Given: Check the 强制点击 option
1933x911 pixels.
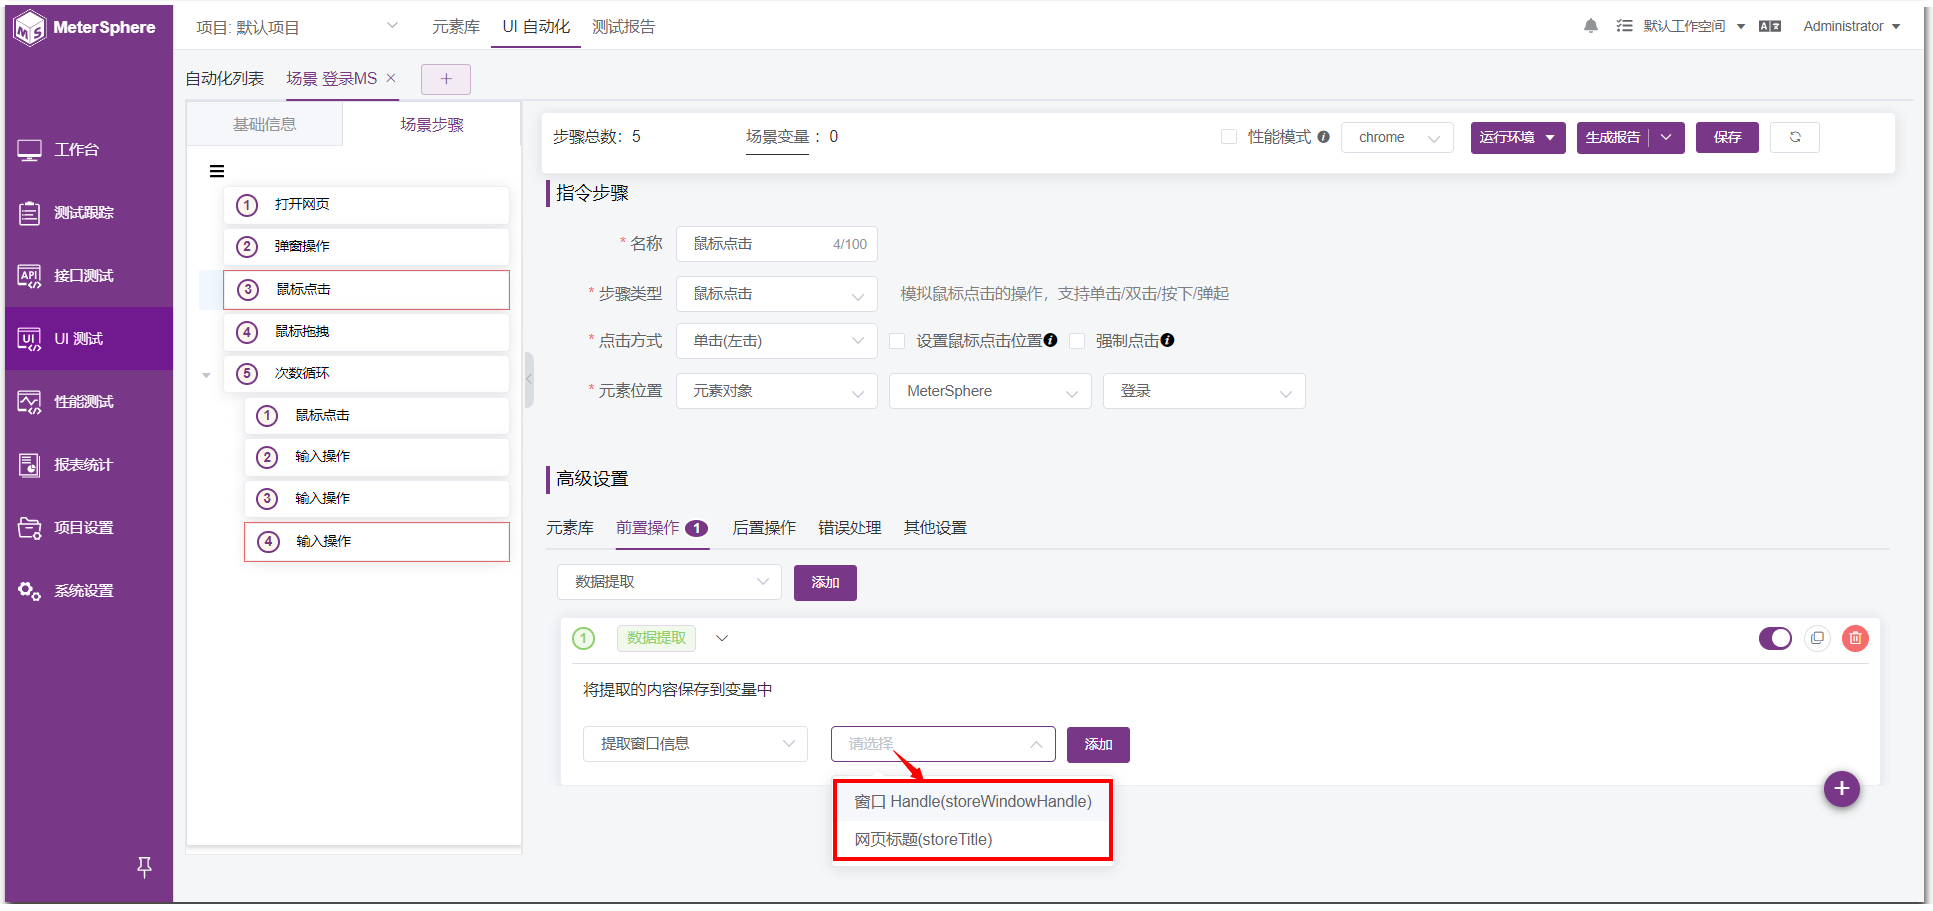Looking at the screenshot, I should pos(1077,341).
